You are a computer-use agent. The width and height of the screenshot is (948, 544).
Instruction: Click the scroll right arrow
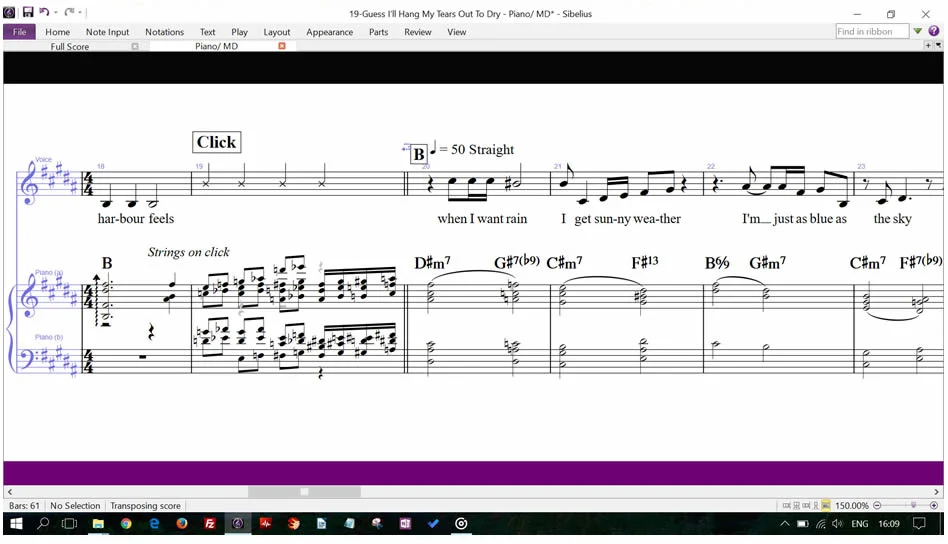click(x=937, y=492)
